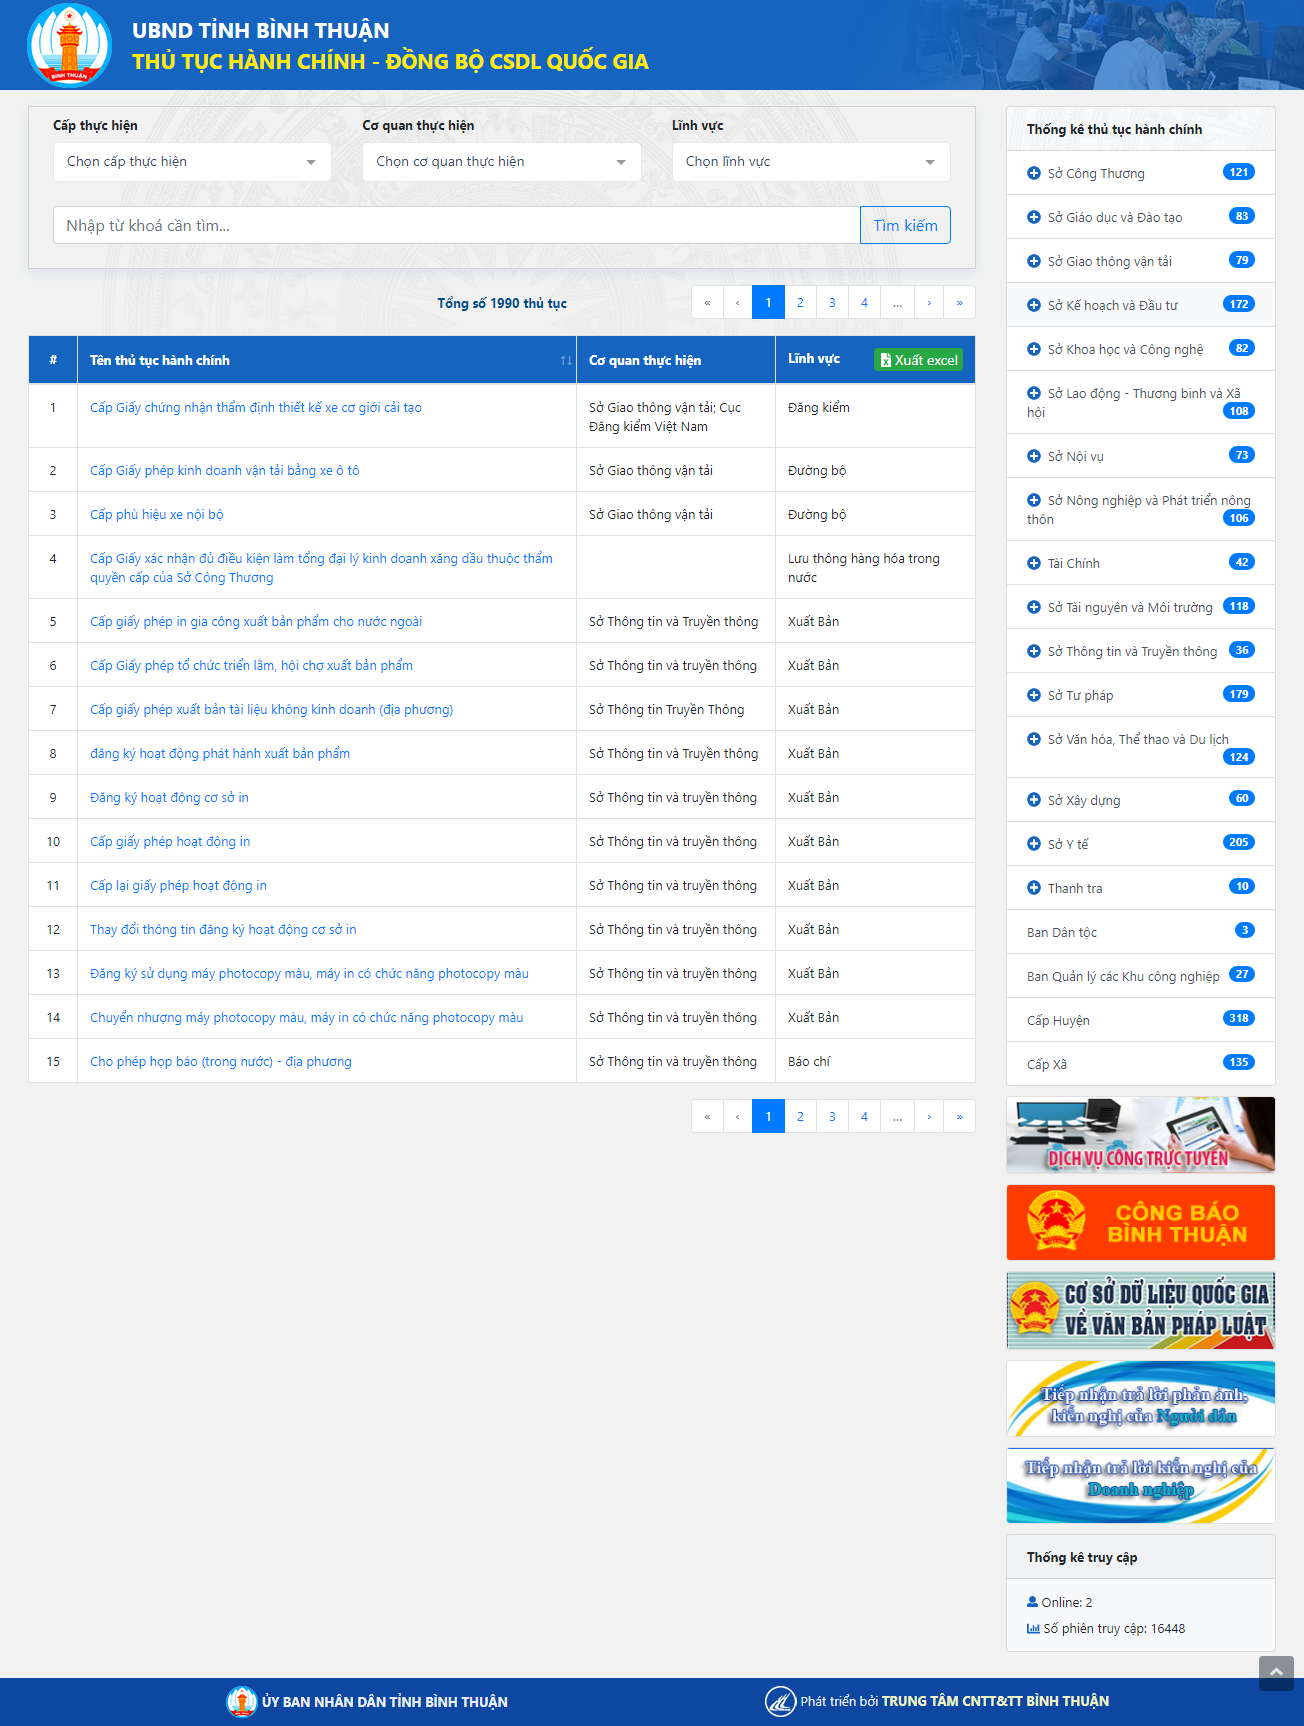This screenshot has height=1726, width=1304.
Task: Open the Cơ quan thực hiện dropdown
Action: [501, 162]
